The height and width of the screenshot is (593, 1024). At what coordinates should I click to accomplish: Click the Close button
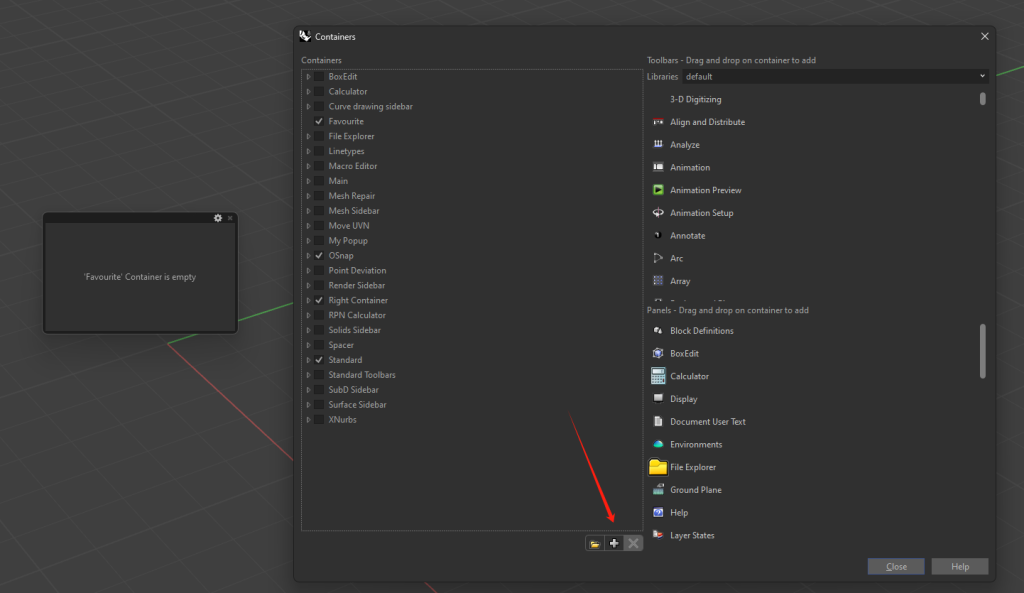896,566
